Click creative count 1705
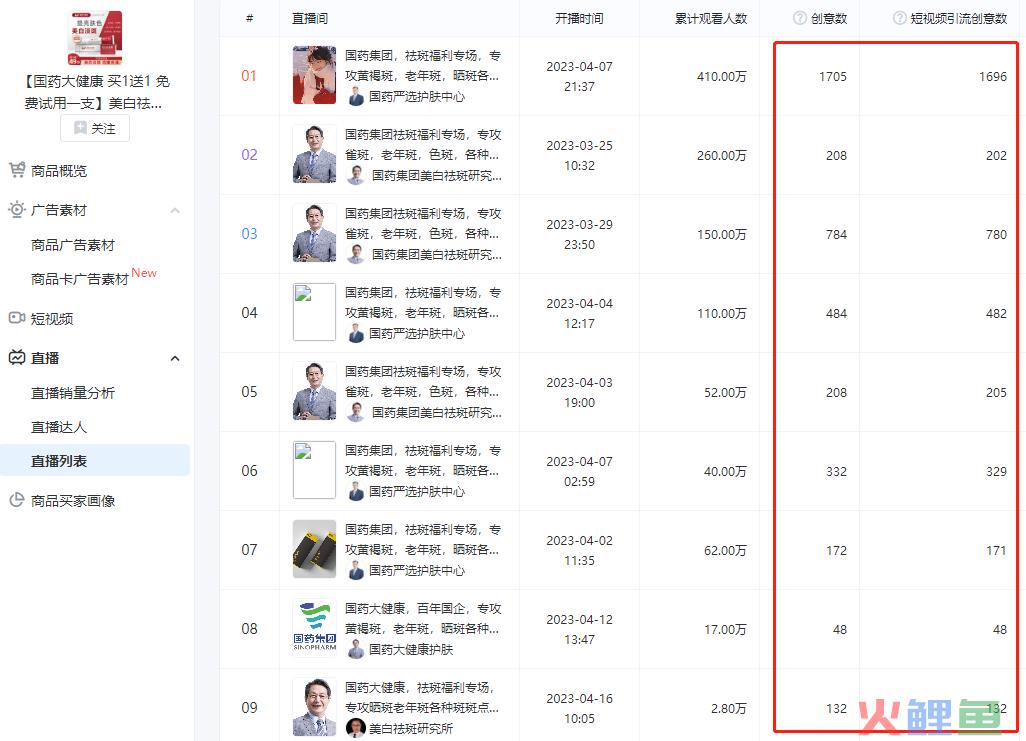1026x741 pixels. 832,77
